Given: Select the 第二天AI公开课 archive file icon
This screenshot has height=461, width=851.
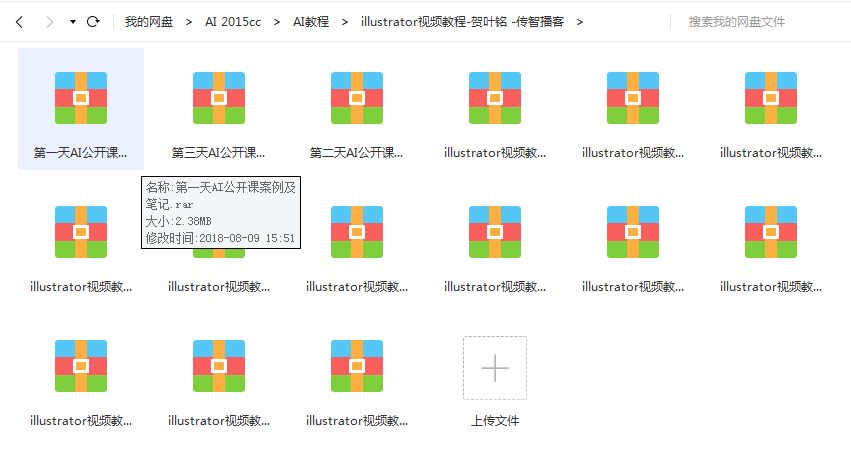Looking at the screenshot, I should click(x=357, y=98).
